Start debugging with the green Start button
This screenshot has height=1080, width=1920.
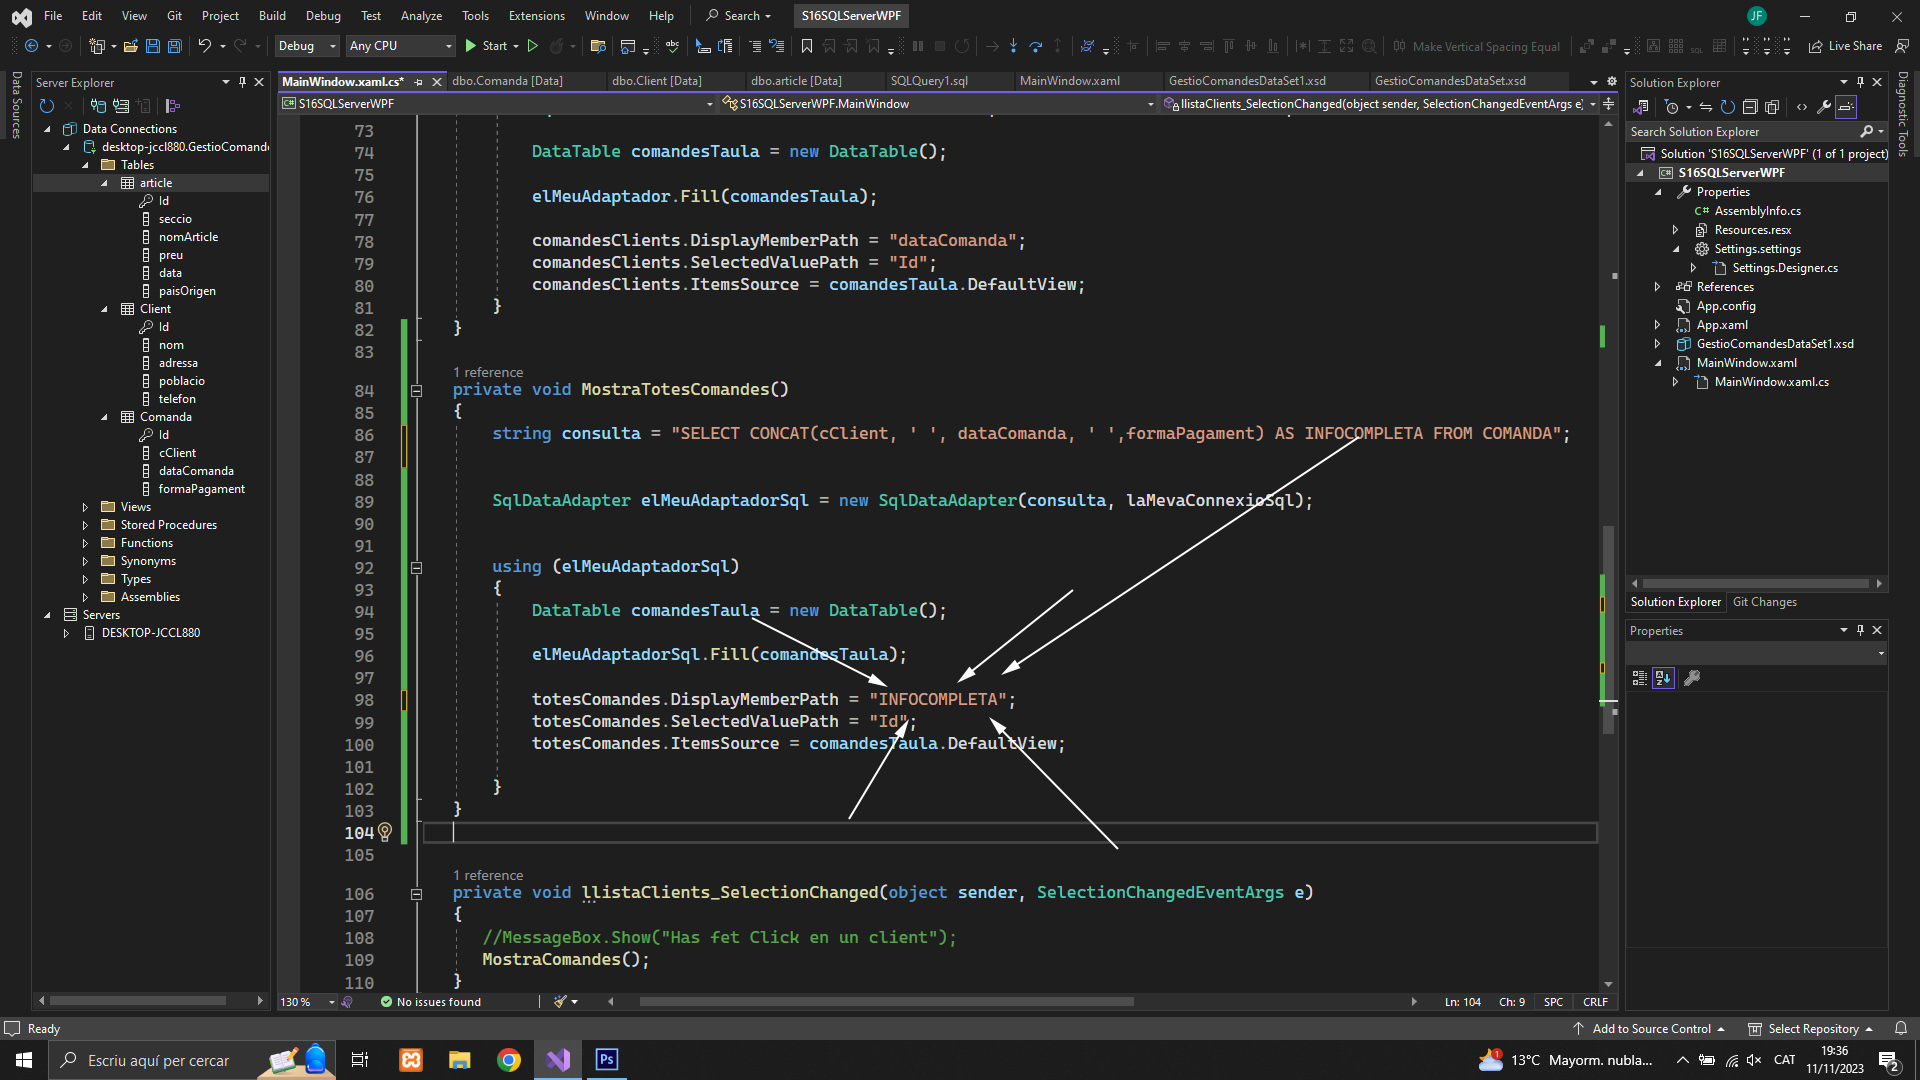(486, 46)
